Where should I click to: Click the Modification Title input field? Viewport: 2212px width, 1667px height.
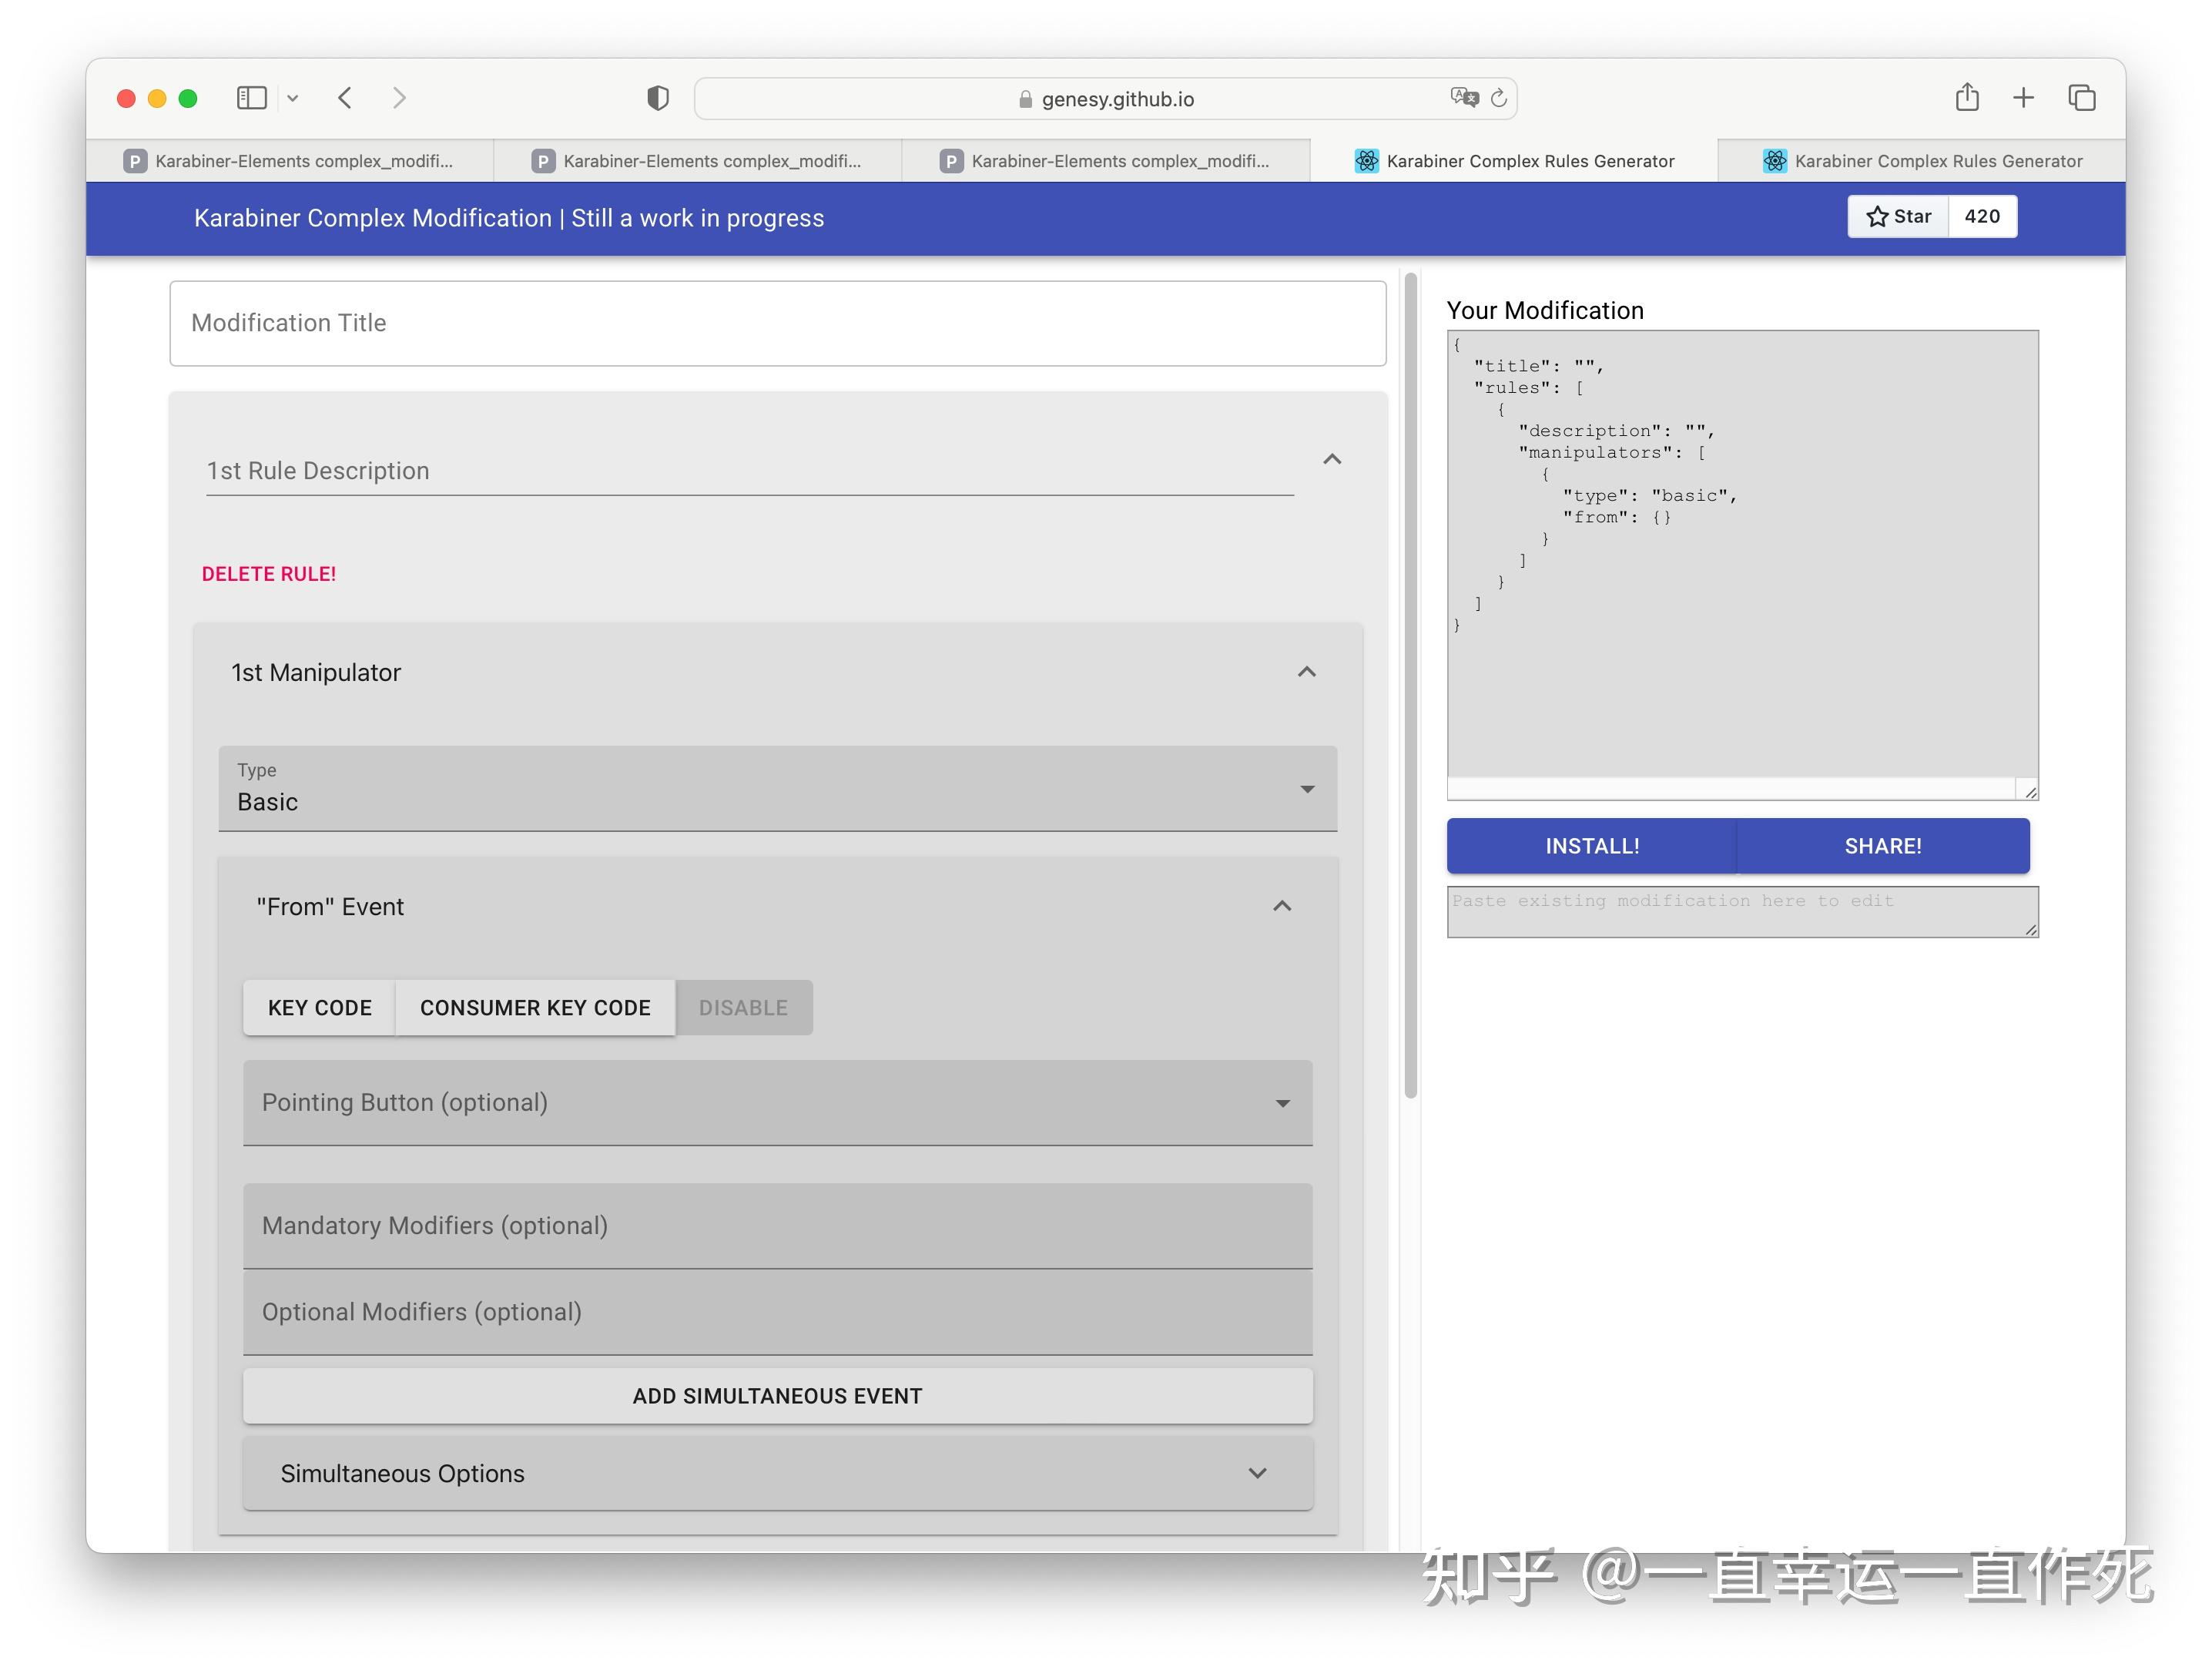click(x=777, y=323)
